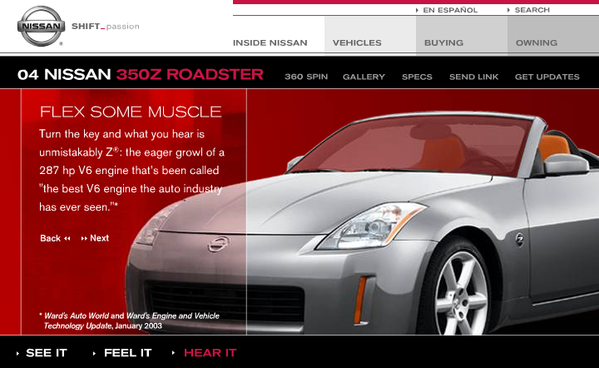Open the INSIDE NISSAN menu
The width and height of the screenshot is (599, 368).
tap(270, 43)
